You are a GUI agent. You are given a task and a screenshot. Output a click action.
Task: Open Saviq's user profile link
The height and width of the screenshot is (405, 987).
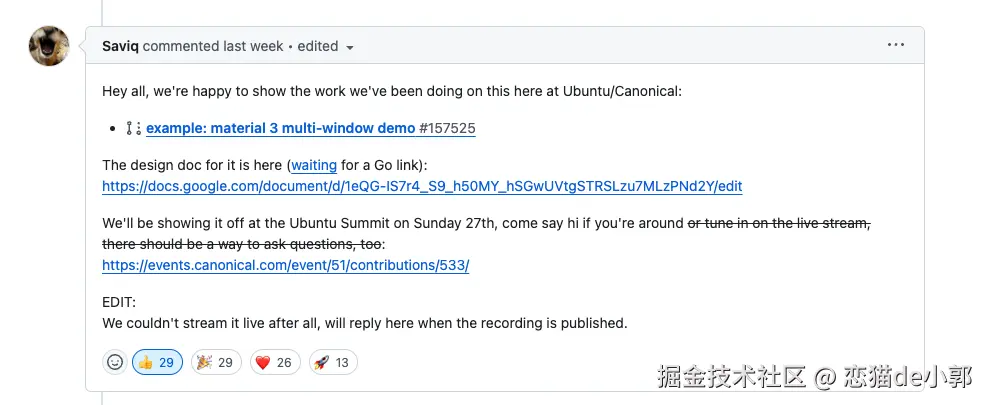point(121,46)
